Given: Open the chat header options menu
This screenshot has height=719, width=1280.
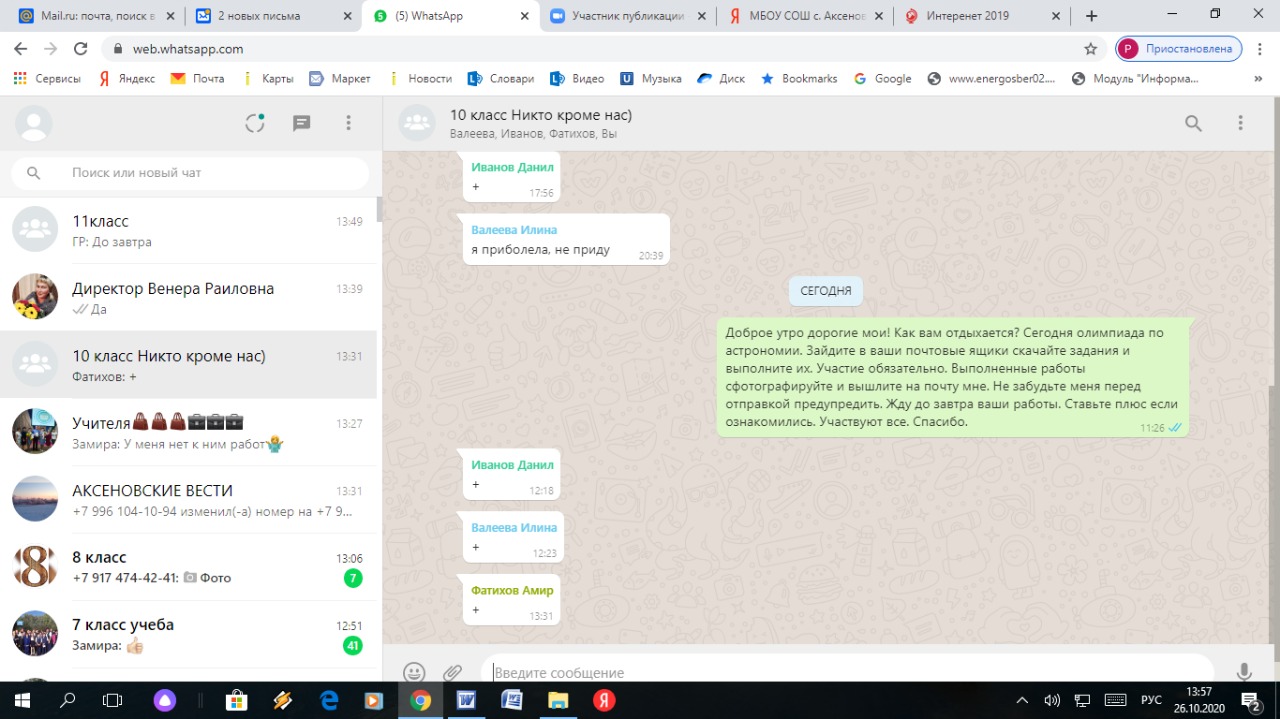Looking at the screenshot, I should click(x=1240, y=123).
